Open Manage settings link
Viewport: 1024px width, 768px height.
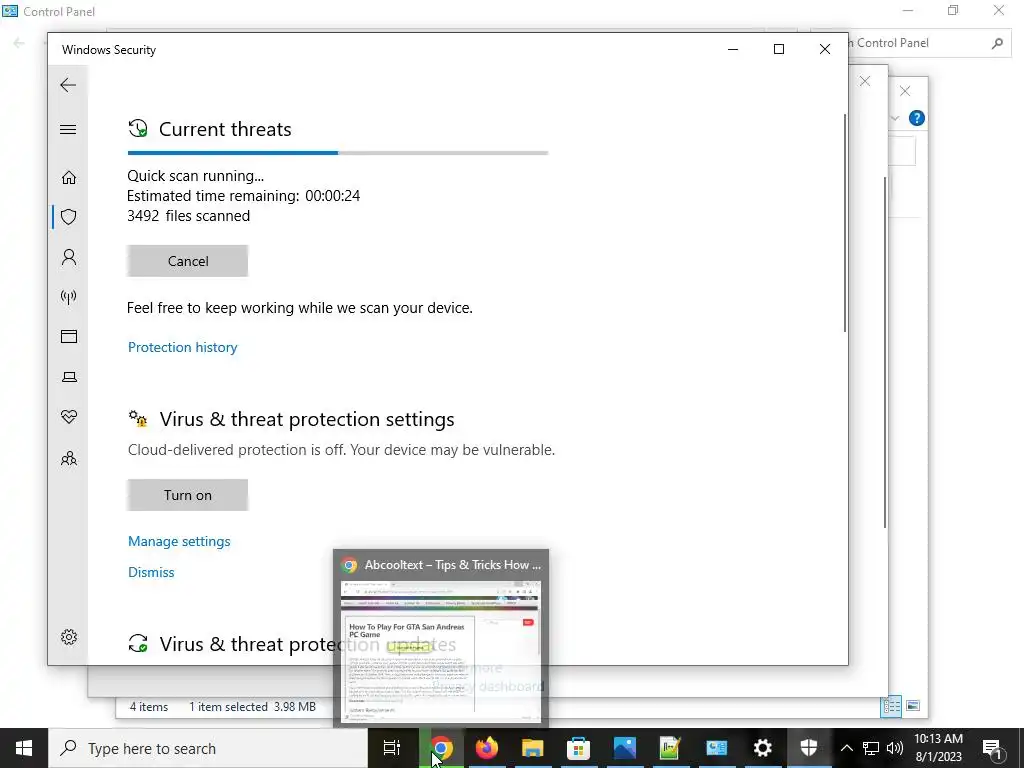179,541
